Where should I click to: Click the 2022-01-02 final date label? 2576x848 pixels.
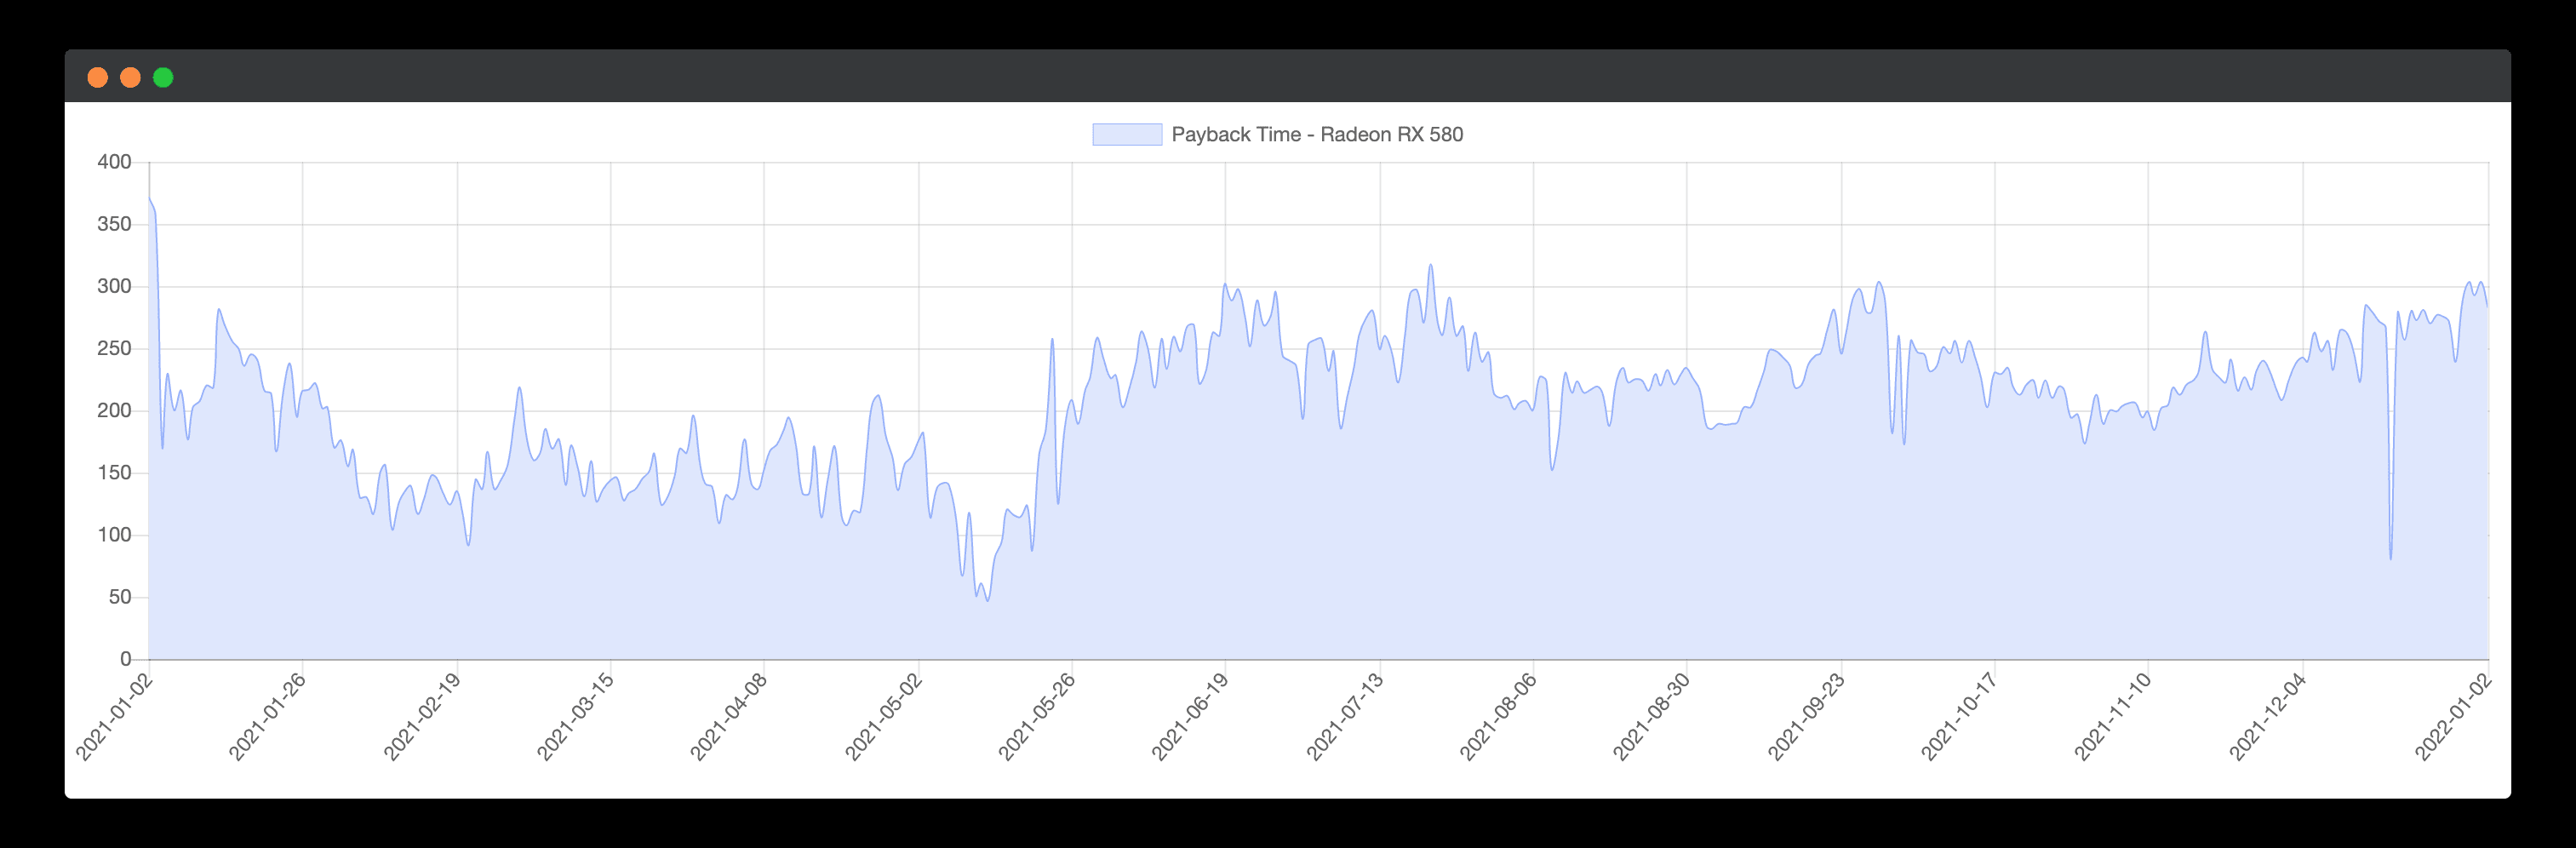2453,717
